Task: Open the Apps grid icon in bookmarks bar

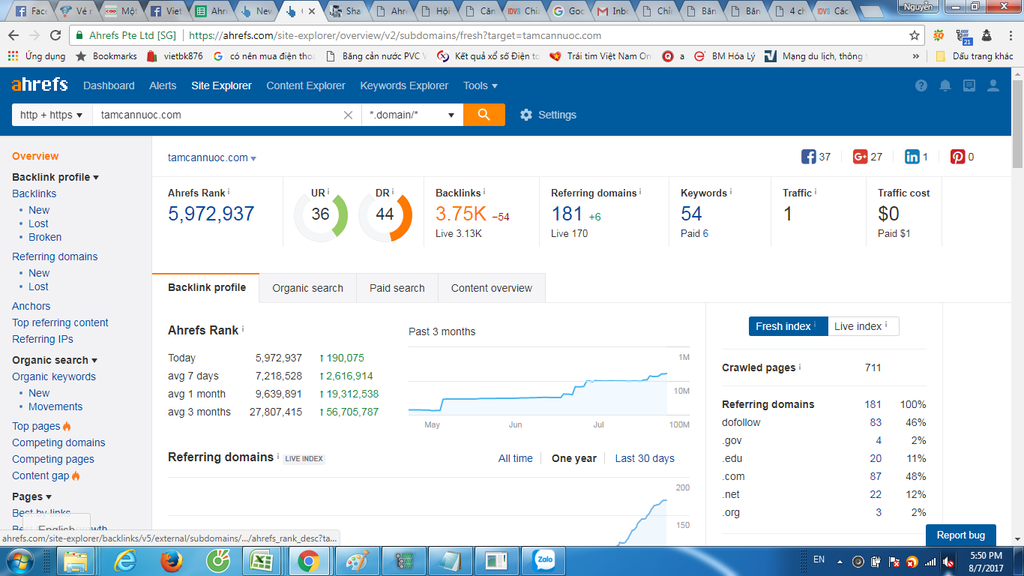Action: click(13, 56)
